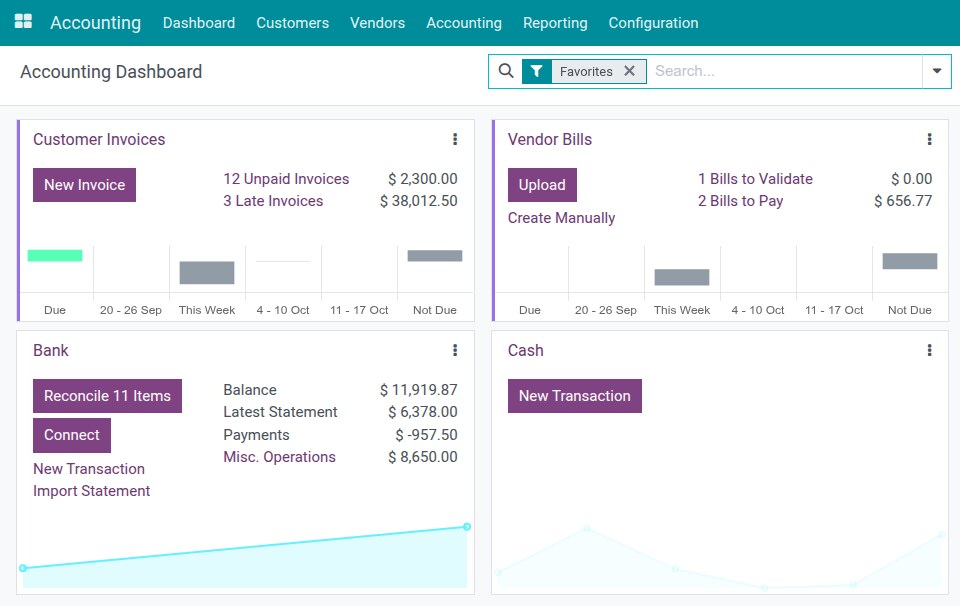
Task: Click This Week bar in Customer Invoices chart
Action: click(207, 272)
